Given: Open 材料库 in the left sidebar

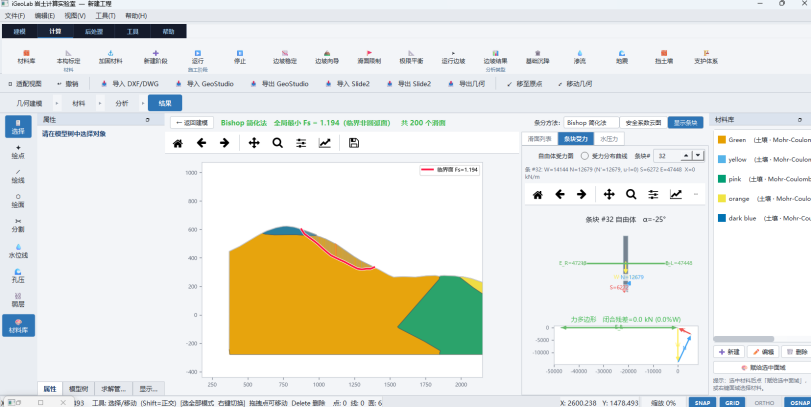Looking at the screenshot, I should tap(18, 325).
